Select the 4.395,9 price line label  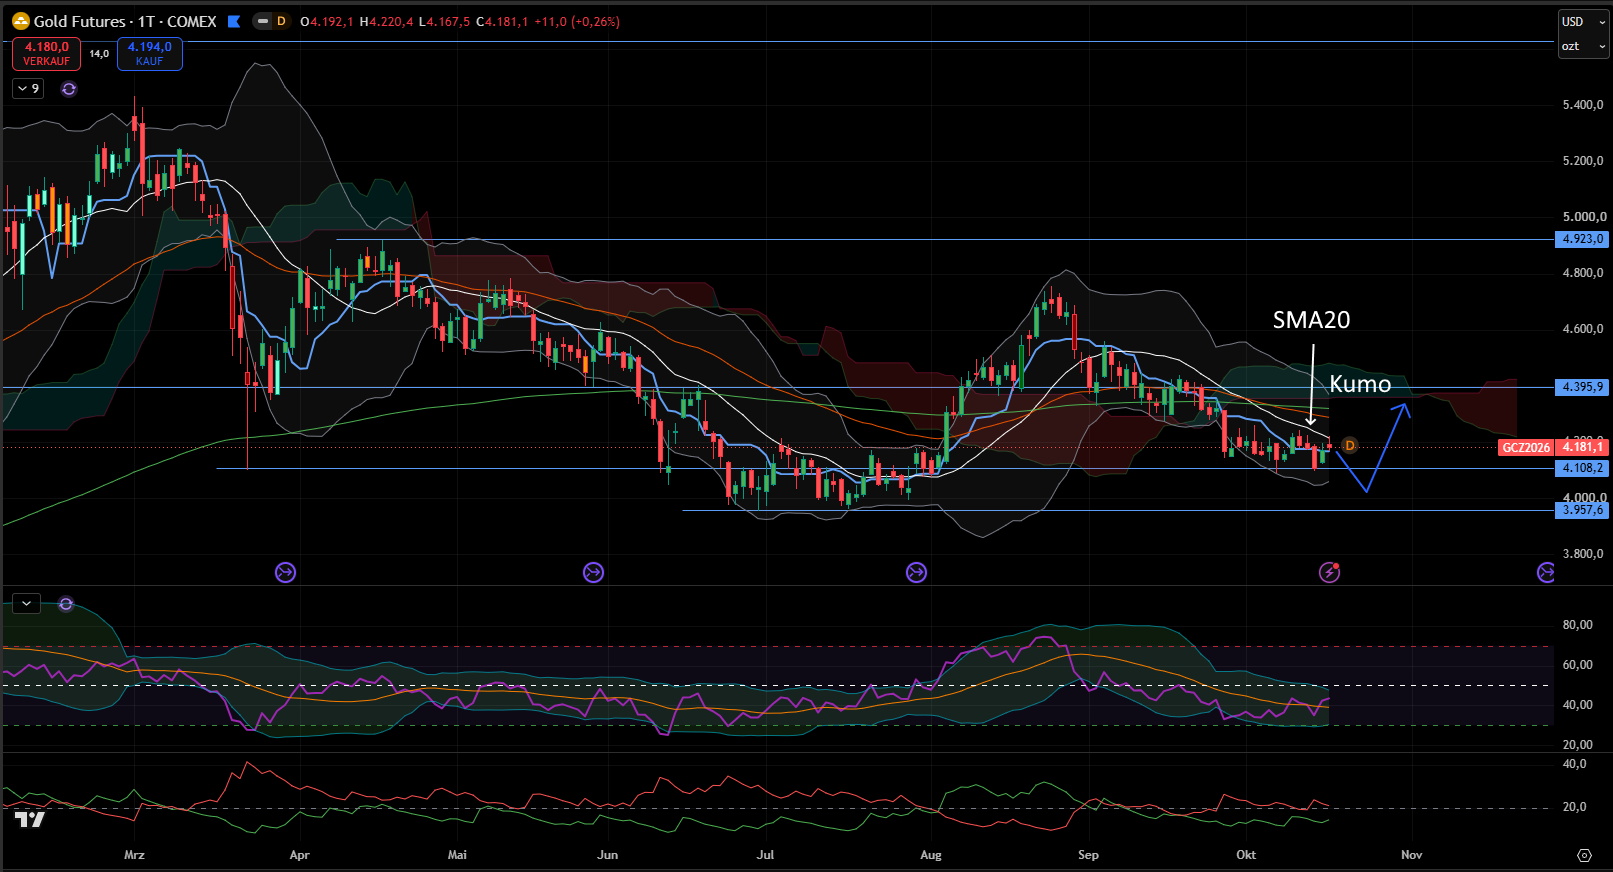1583,387
